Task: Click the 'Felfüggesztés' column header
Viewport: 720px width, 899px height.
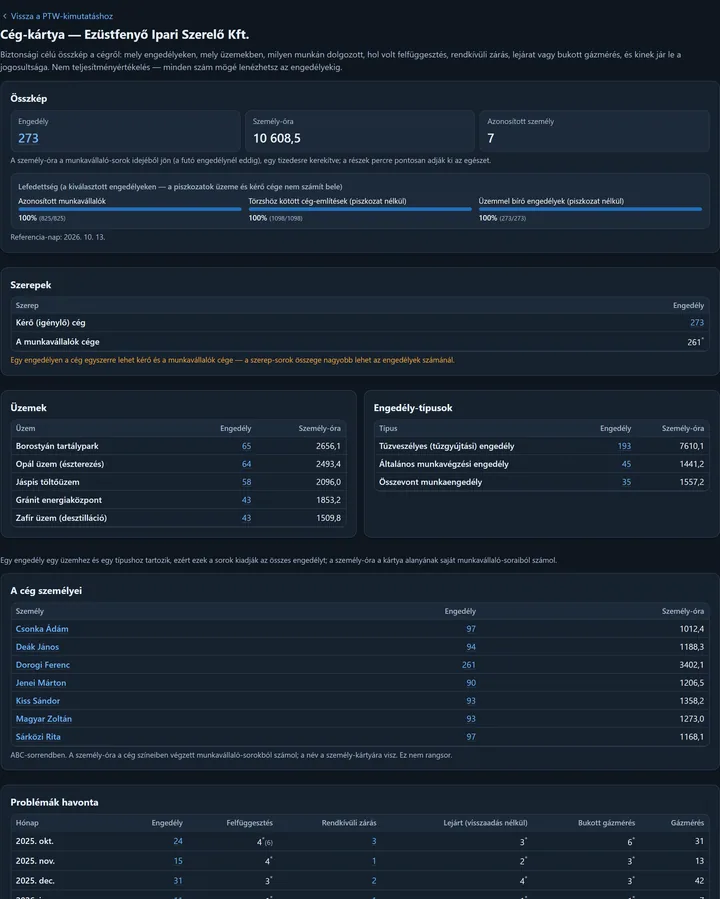Action: point(249,823)
